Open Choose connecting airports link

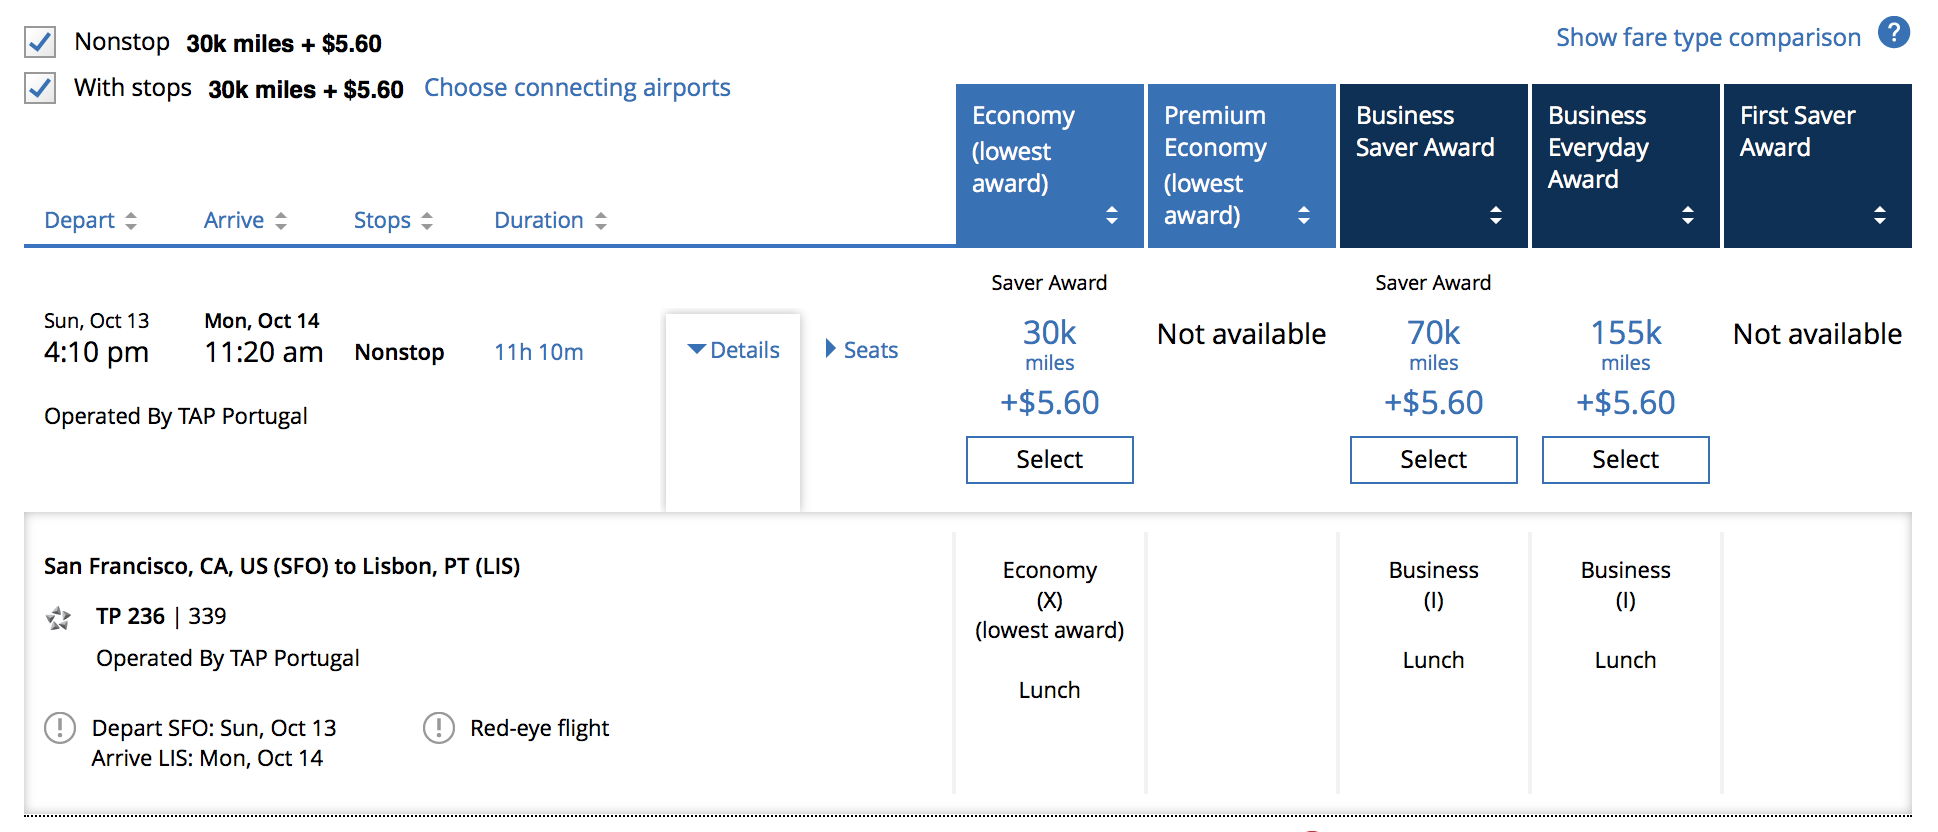click(x=577, y=88)
